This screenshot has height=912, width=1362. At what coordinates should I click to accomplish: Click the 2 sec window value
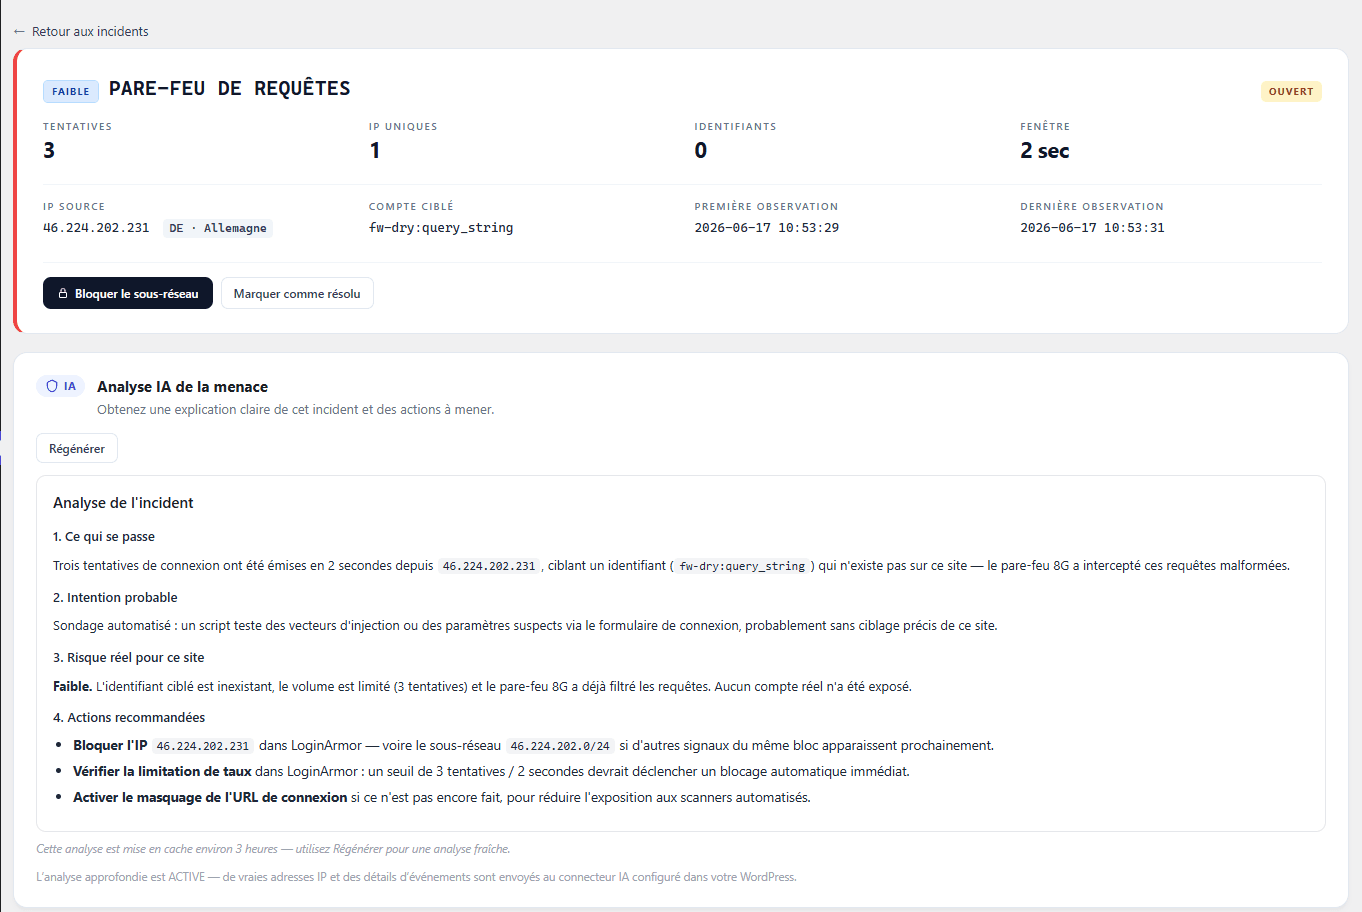[x=1045, y=150]
